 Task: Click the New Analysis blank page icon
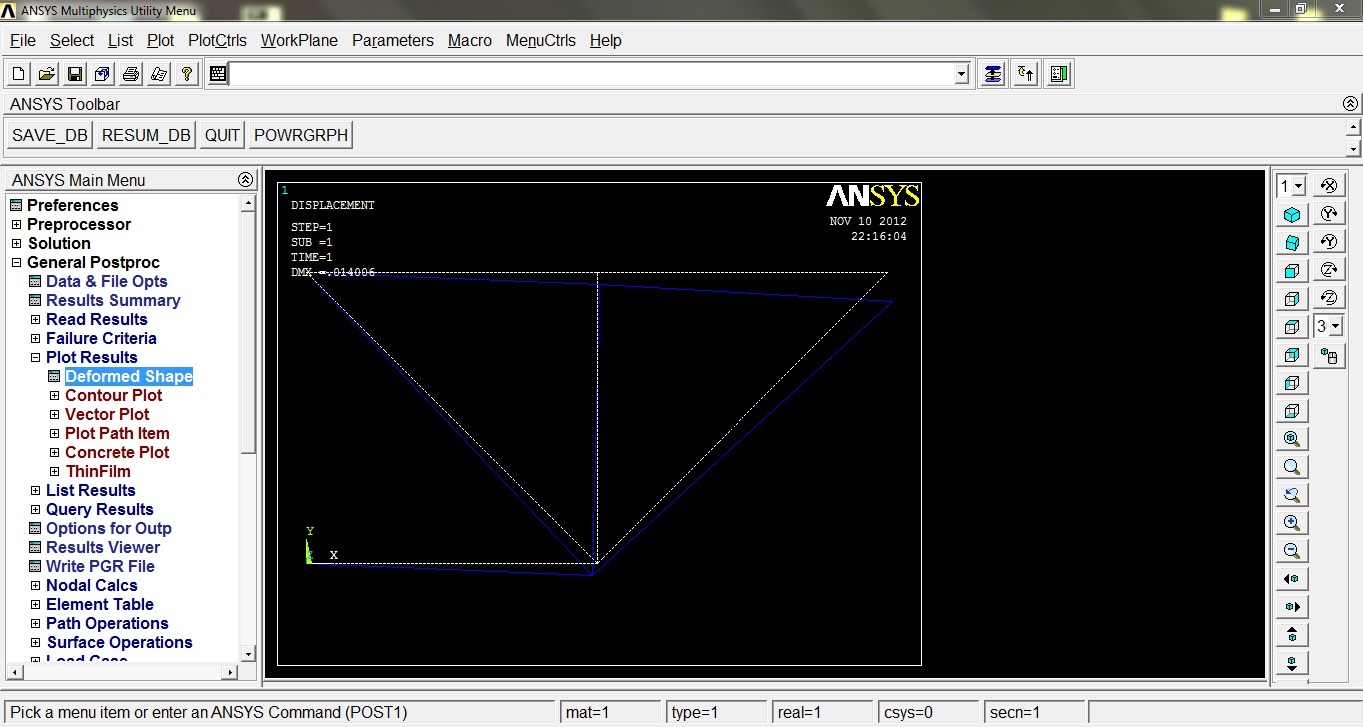tap(19, 74)
